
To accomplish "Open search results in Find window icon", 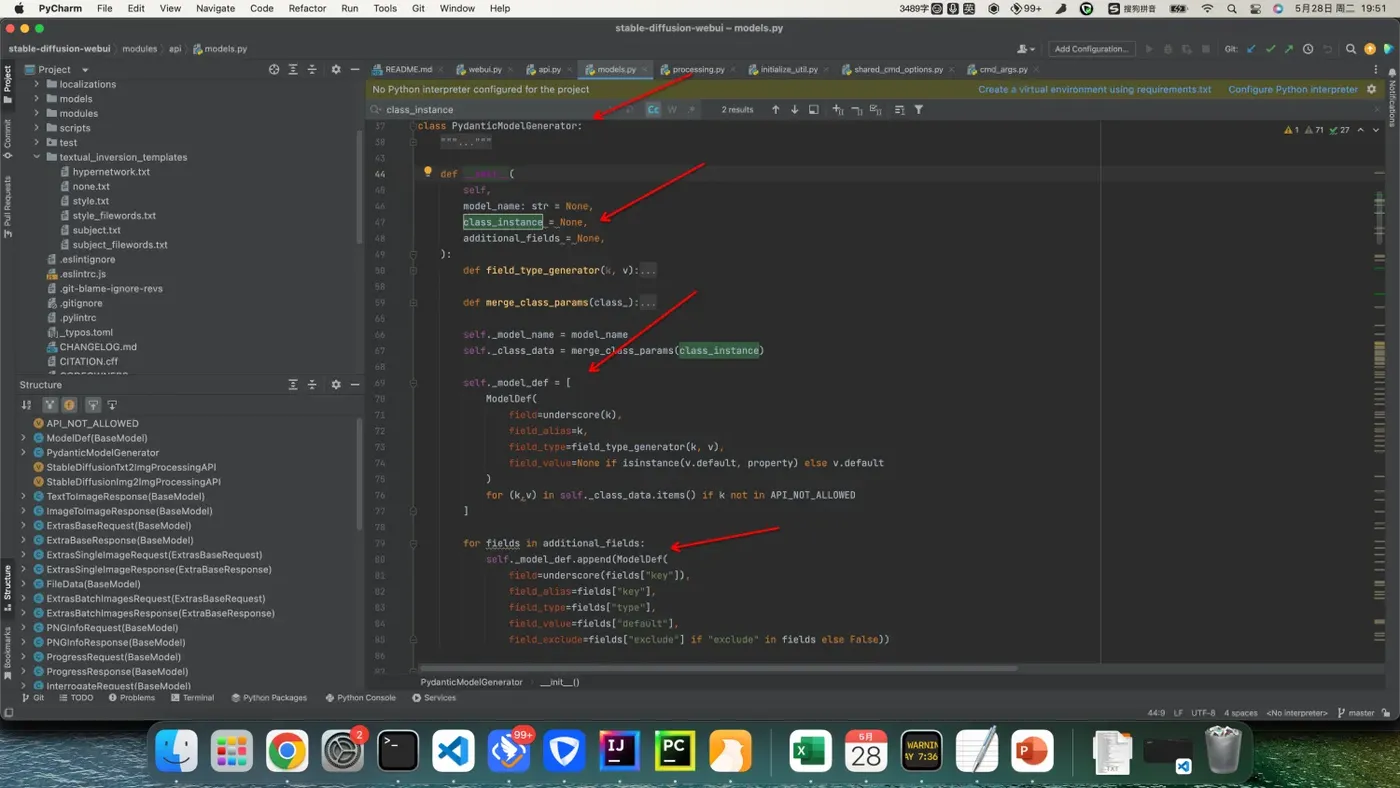I will click(x=814, y=110).
